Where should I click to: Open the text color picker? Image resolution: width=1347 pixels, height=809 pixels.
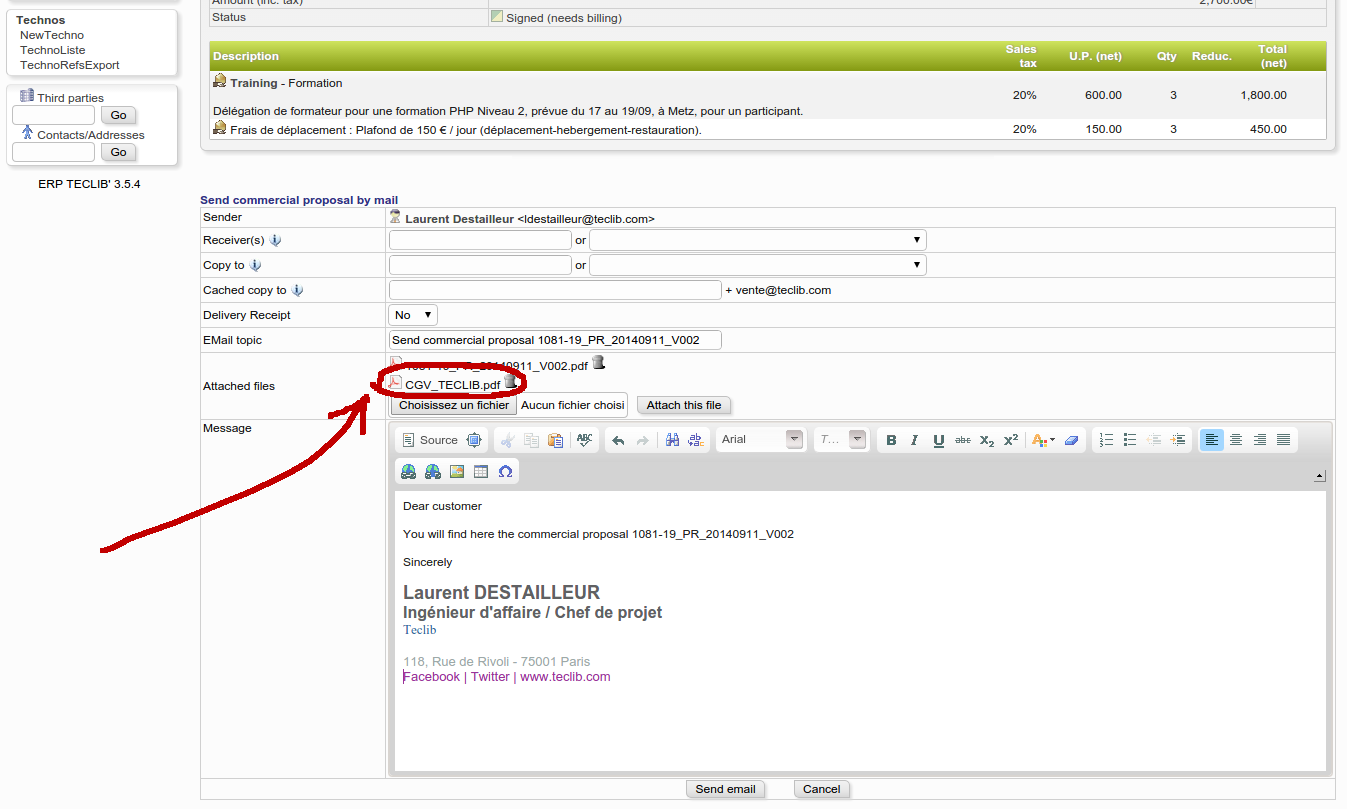click(1043, 440)
